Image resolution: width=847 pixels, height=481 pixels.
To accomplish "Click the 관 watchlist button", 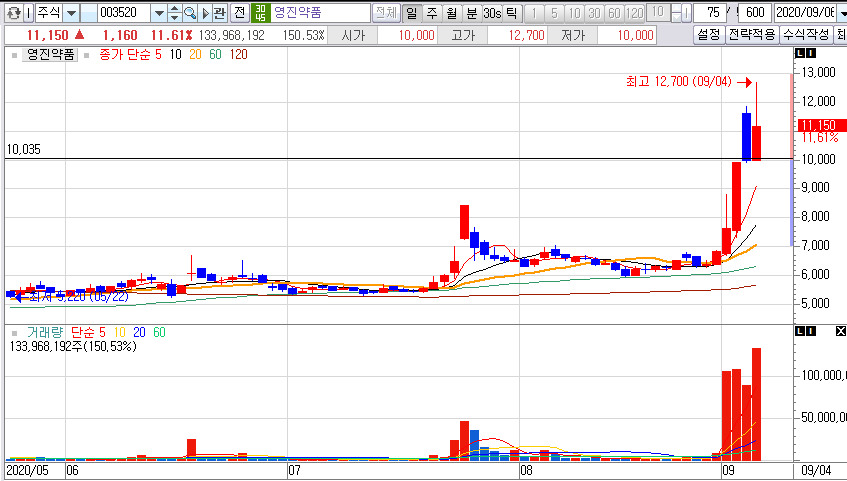I will [219, 13].
